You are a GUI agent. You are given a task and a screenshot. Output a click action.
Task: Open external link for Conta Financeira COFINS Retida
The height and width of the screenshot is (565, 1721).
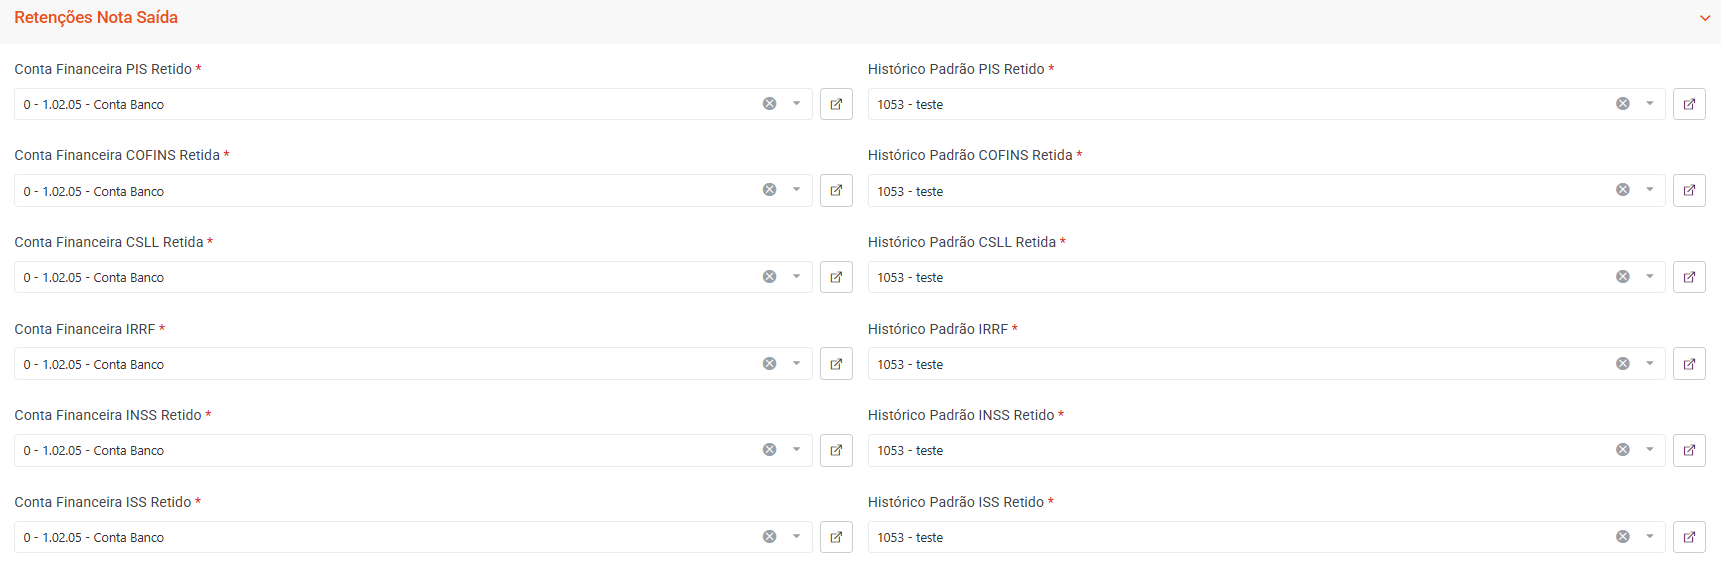[x=836, y=190]
